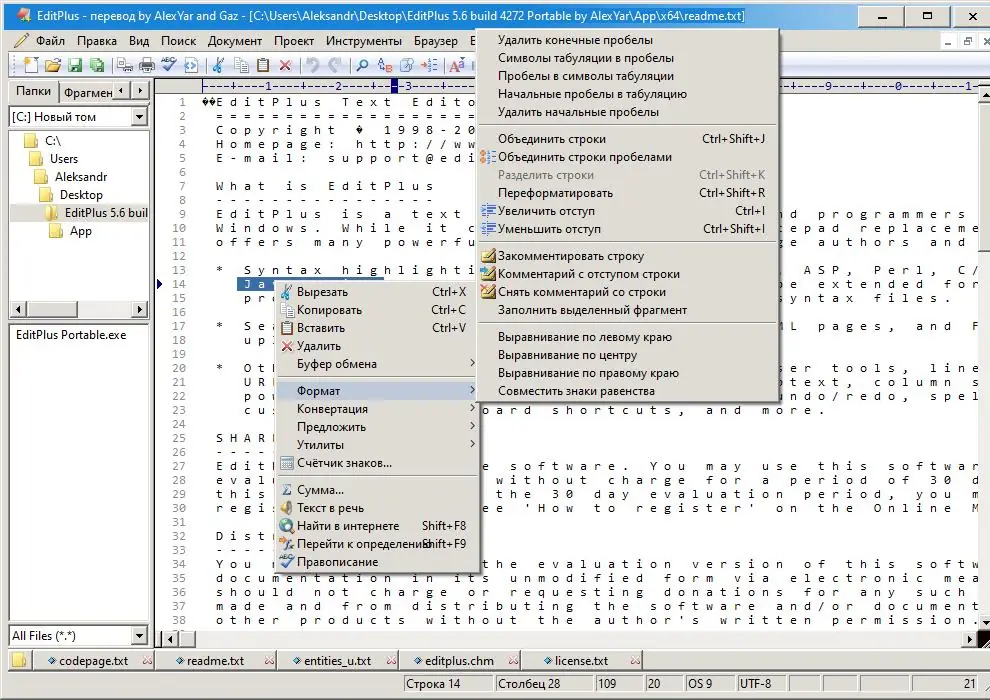Click the Copy icon in the toolbar
This screenshot has height=700, width=990.
click(x=241, y=64)
